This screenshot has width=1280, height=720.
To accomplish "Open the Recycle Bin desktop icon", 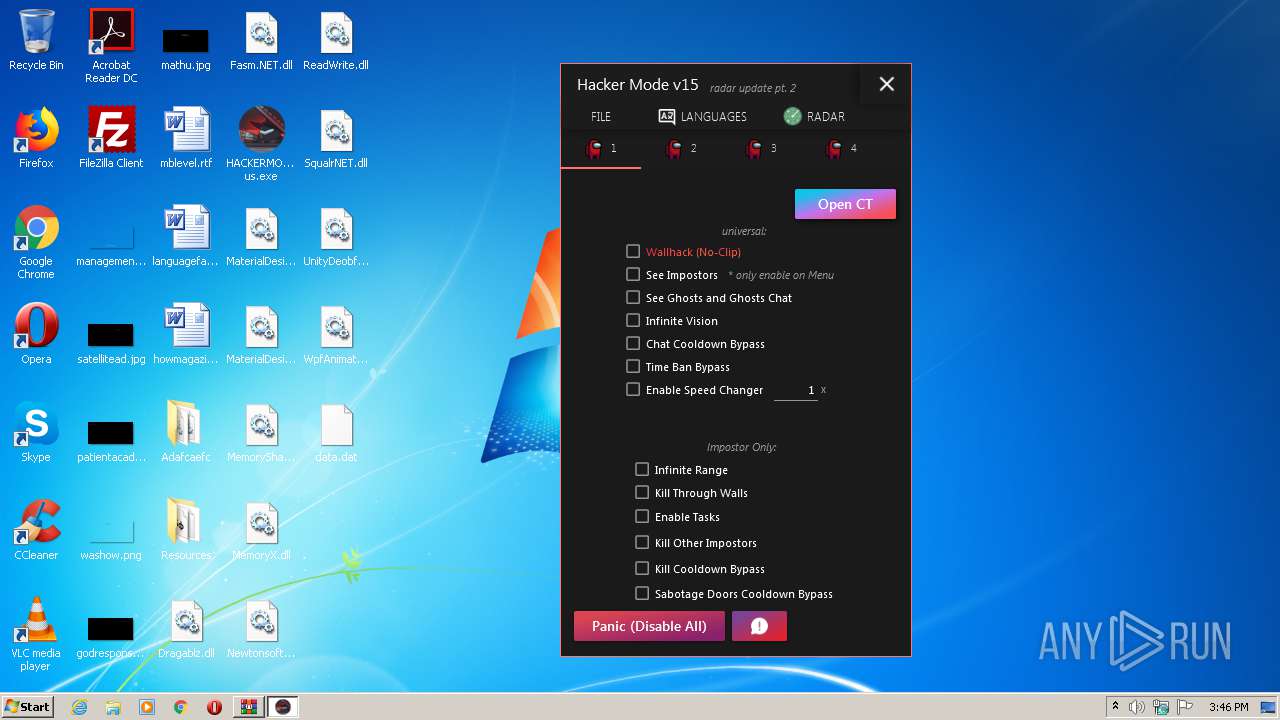I will (36, 40).
